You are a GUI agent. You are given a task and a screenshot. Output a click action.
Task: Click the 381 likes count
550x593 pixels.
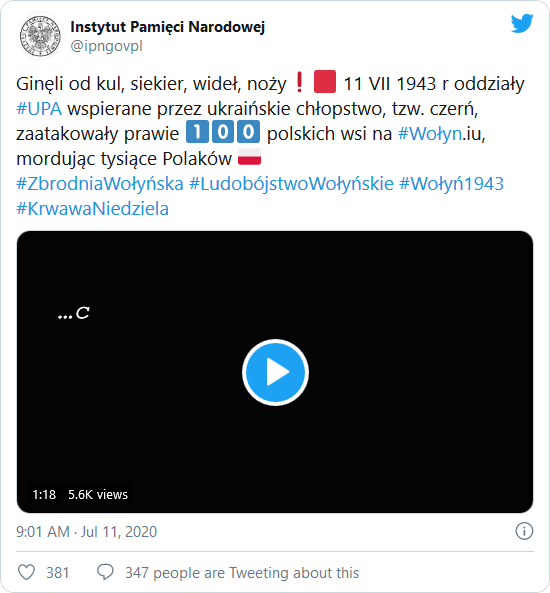pos(57,573)
